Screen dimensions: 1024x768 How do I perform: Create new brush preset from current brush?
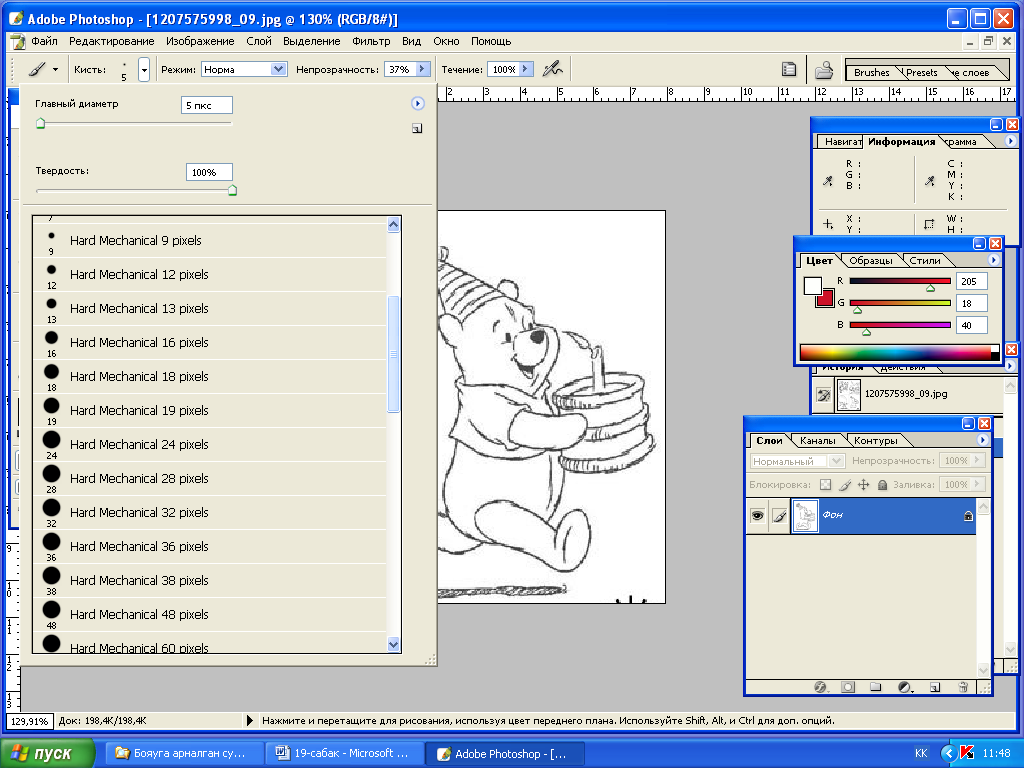pyautogui.click(x=417, y=129)
